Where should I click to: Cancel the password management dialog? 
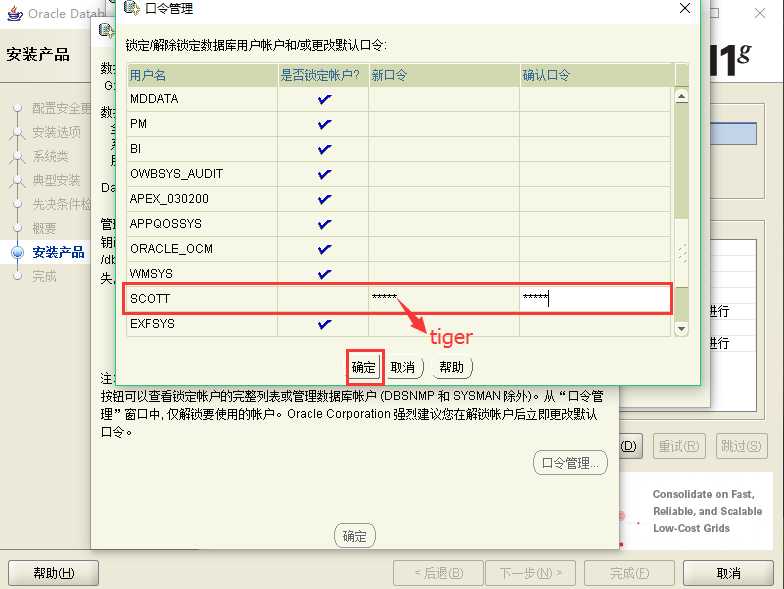[403, 368]
